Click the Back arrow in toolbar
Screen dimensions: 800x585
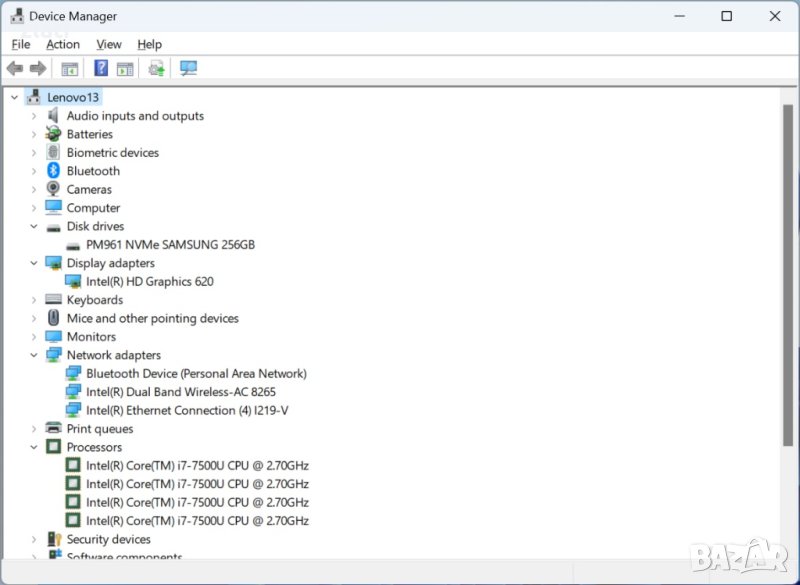click(14, 68)
